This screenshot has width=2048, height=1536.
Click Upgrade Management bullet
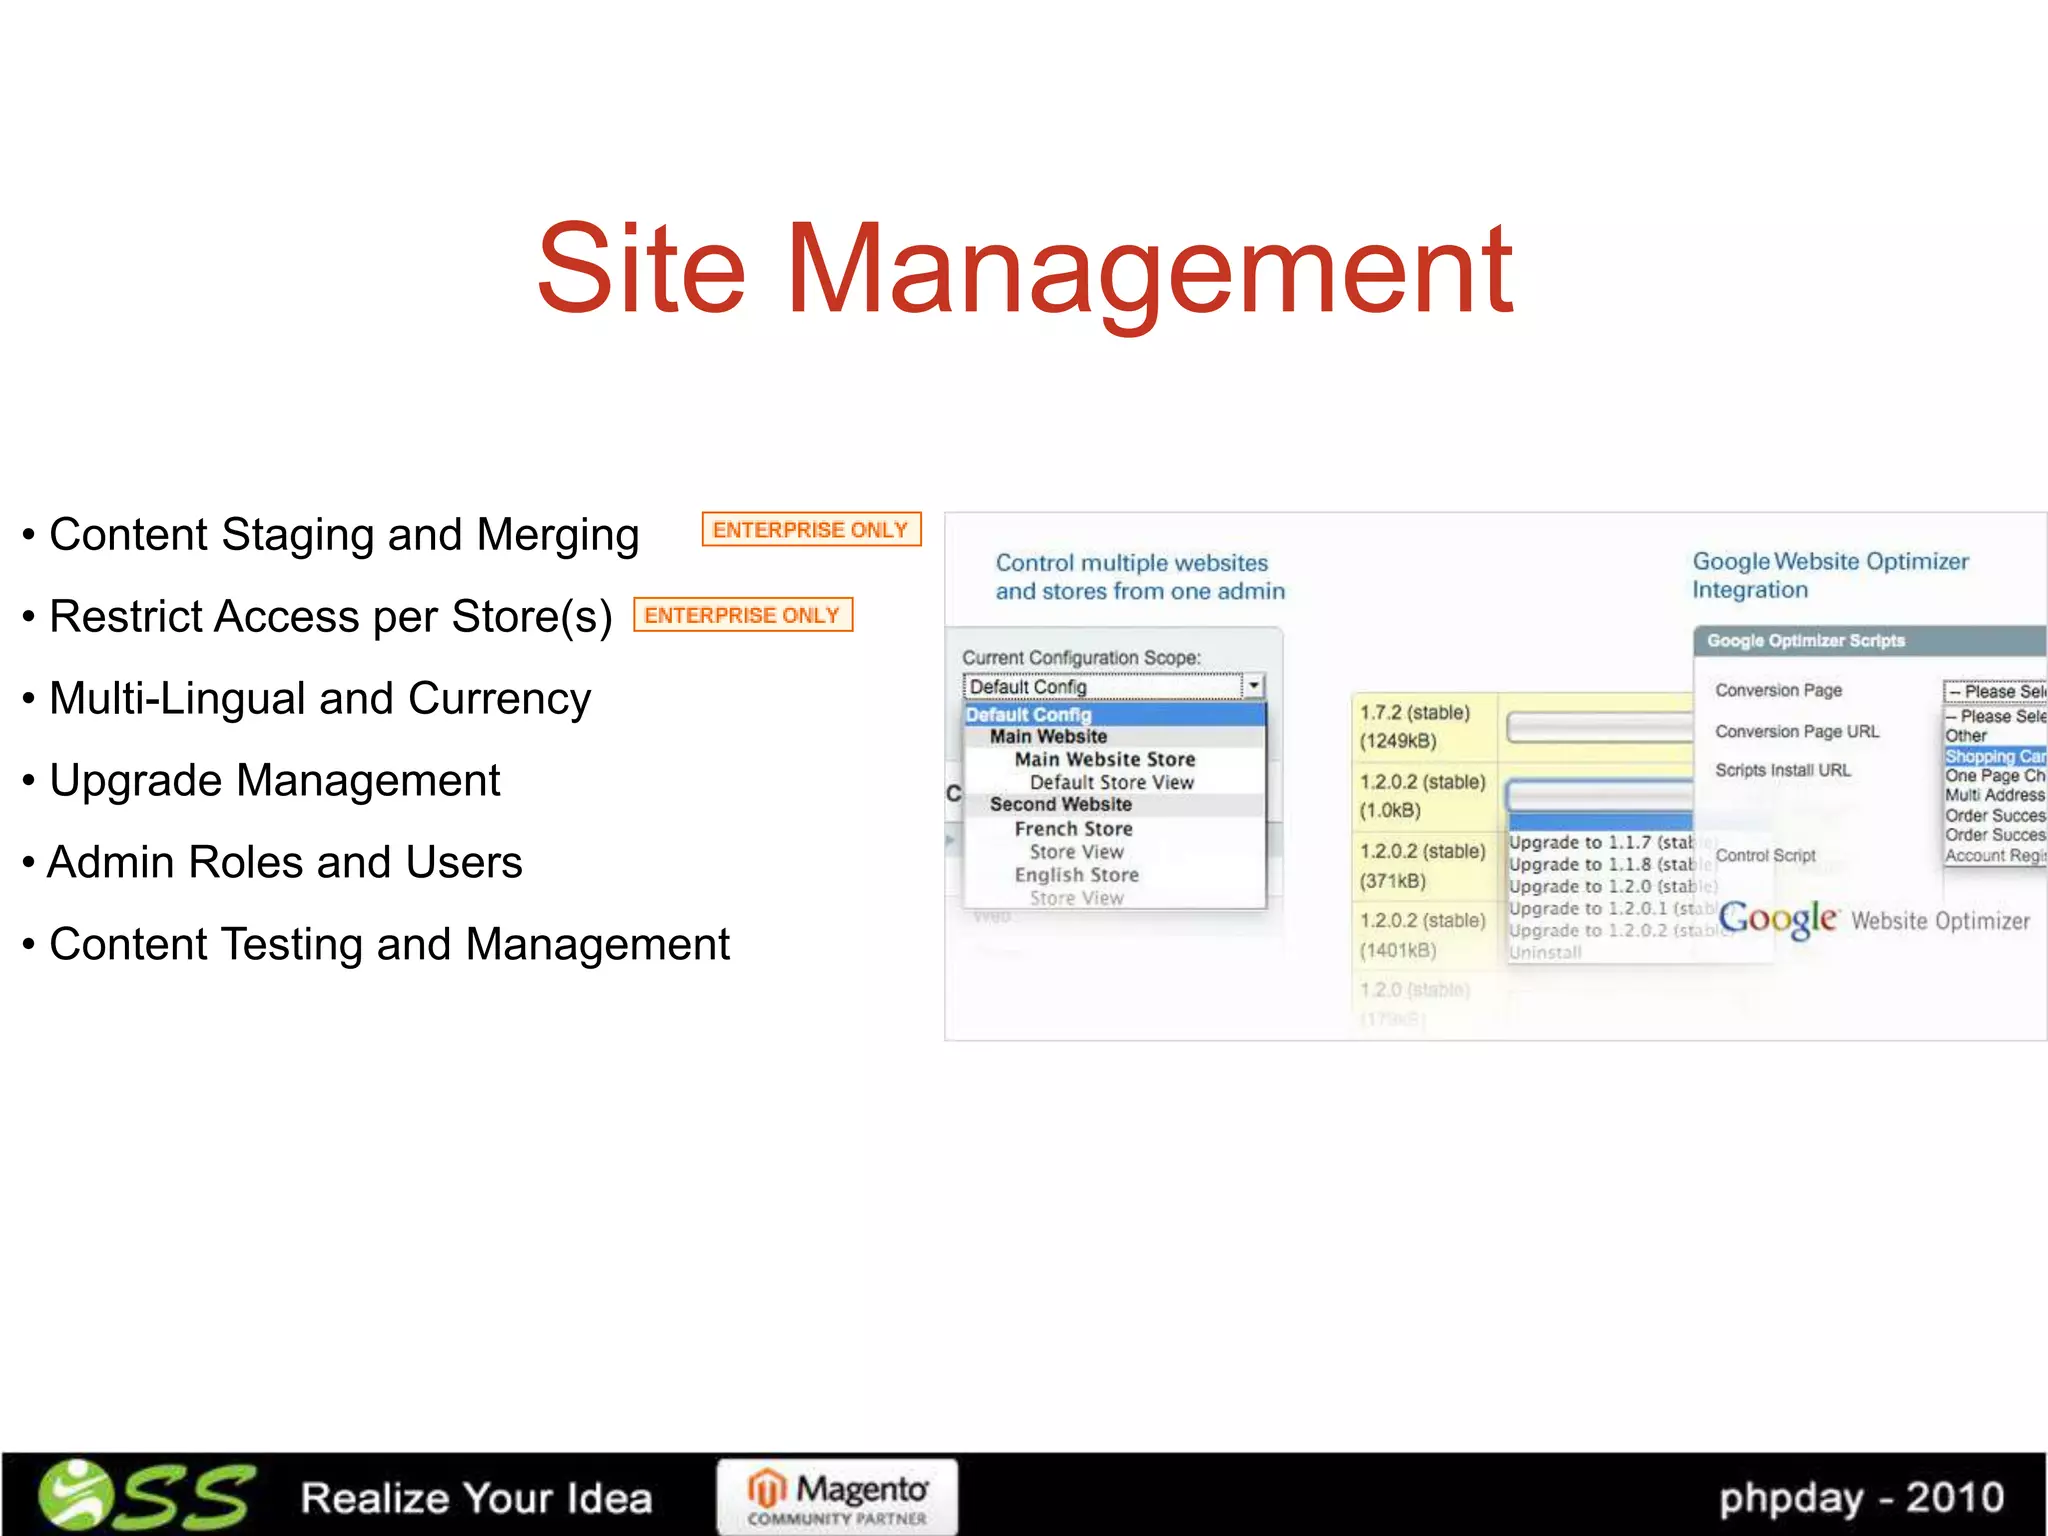275,781
